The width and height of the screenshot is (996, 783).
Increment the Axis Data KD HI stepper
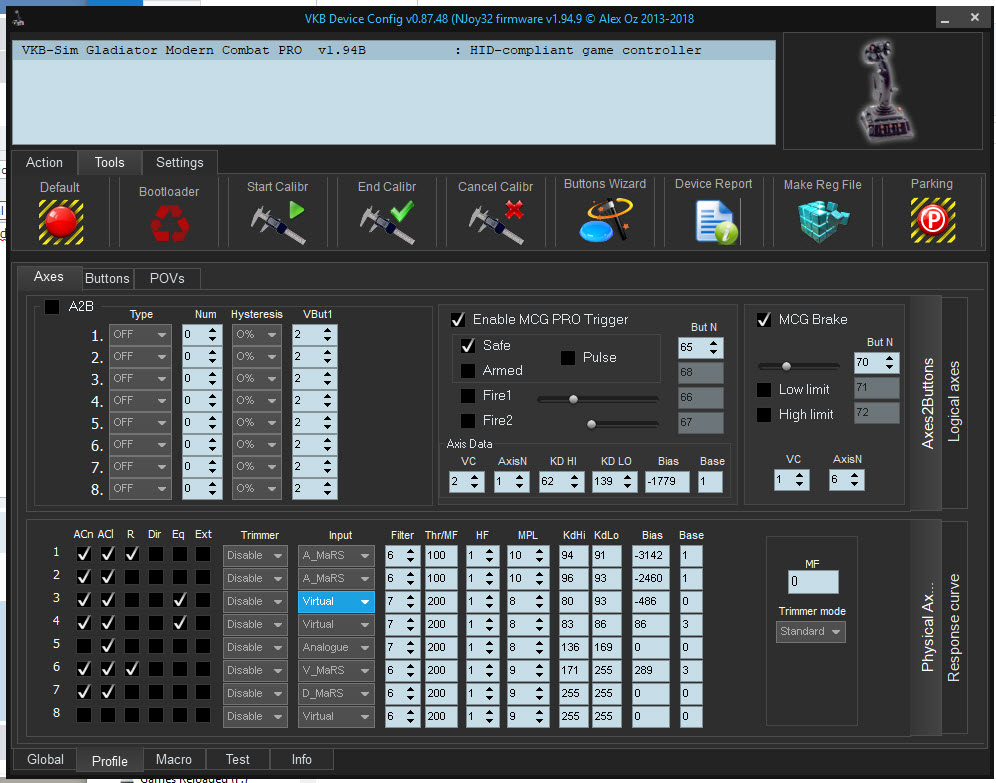tap(574, 477)
